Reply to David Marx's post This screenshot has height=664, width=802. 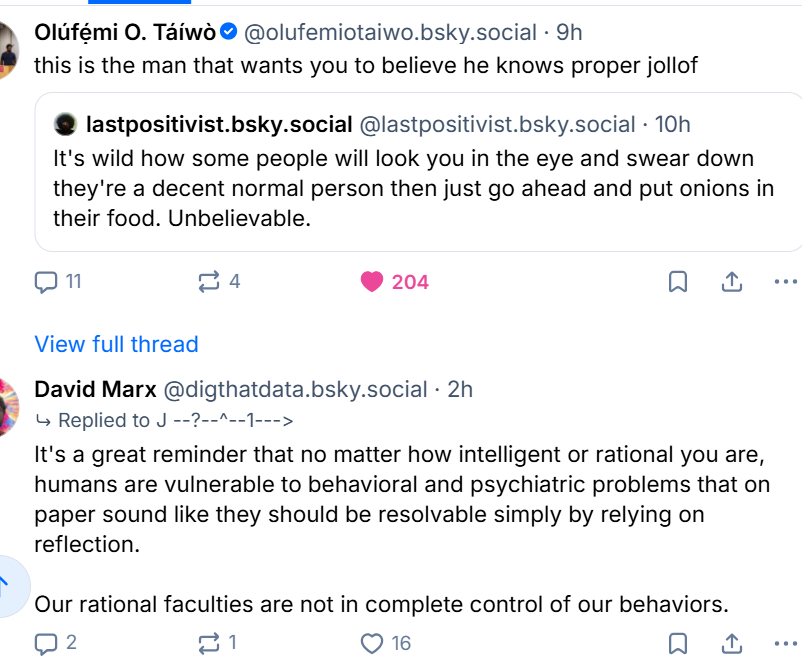[x=47, y=642]
